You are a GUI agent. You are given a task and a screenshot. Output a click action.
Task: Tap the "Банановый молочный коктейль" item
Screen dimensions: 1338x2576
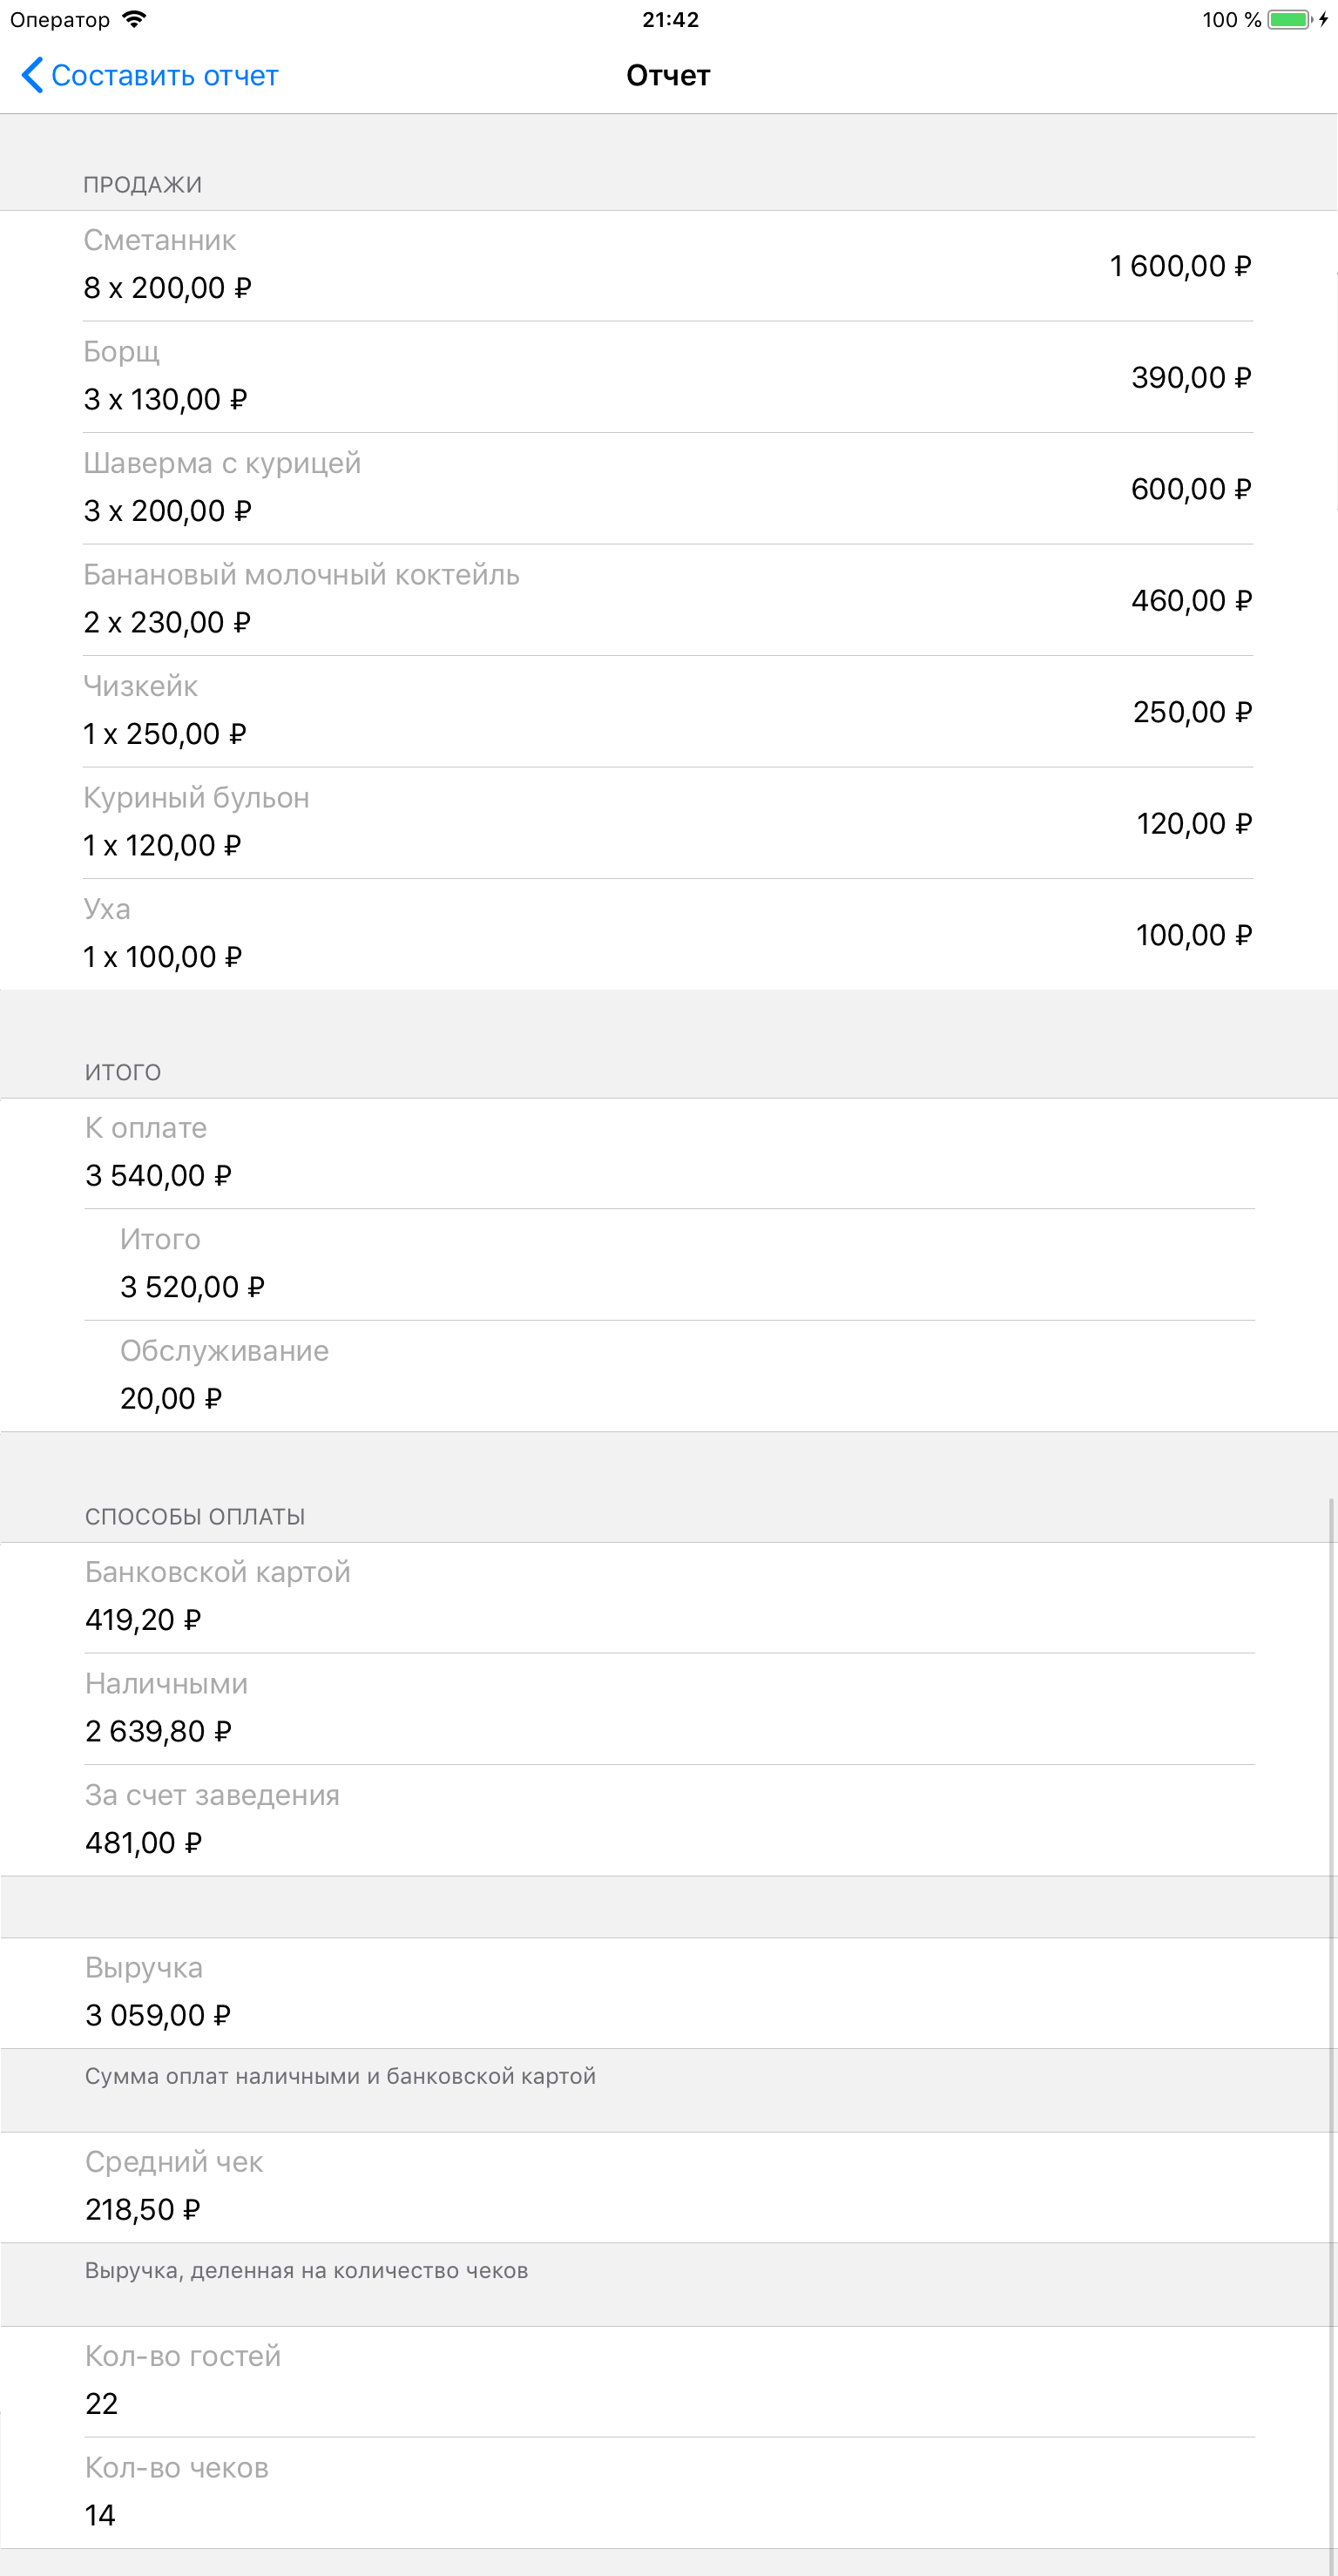(x=668, y=600)
